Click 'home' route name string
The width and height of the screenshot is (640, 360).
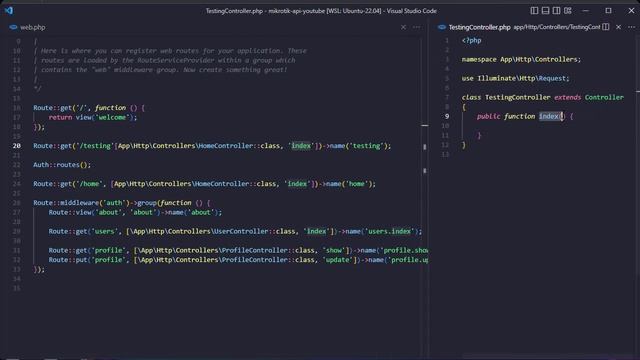coord(356,184)
